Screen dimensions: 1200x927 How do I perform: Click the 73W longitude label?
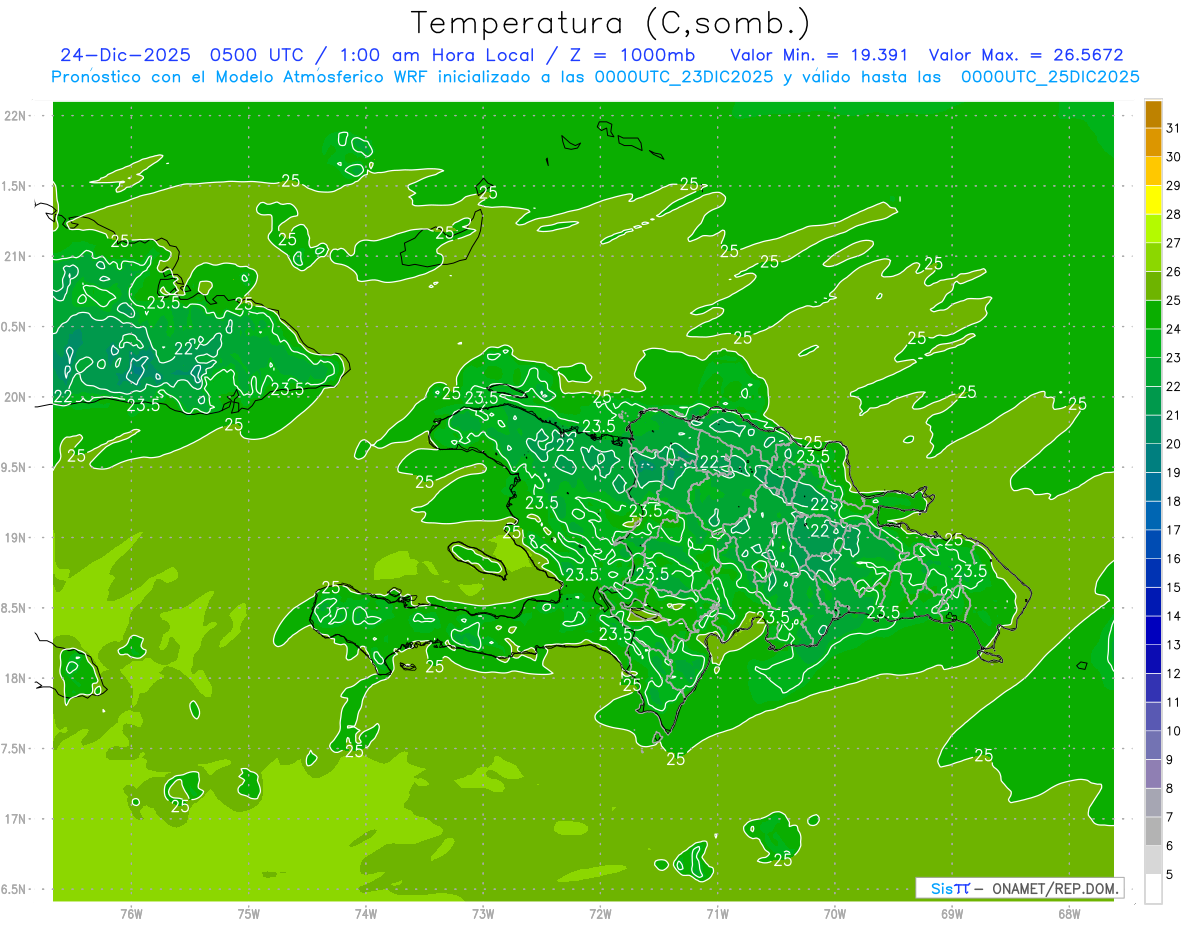coord(483,914)
